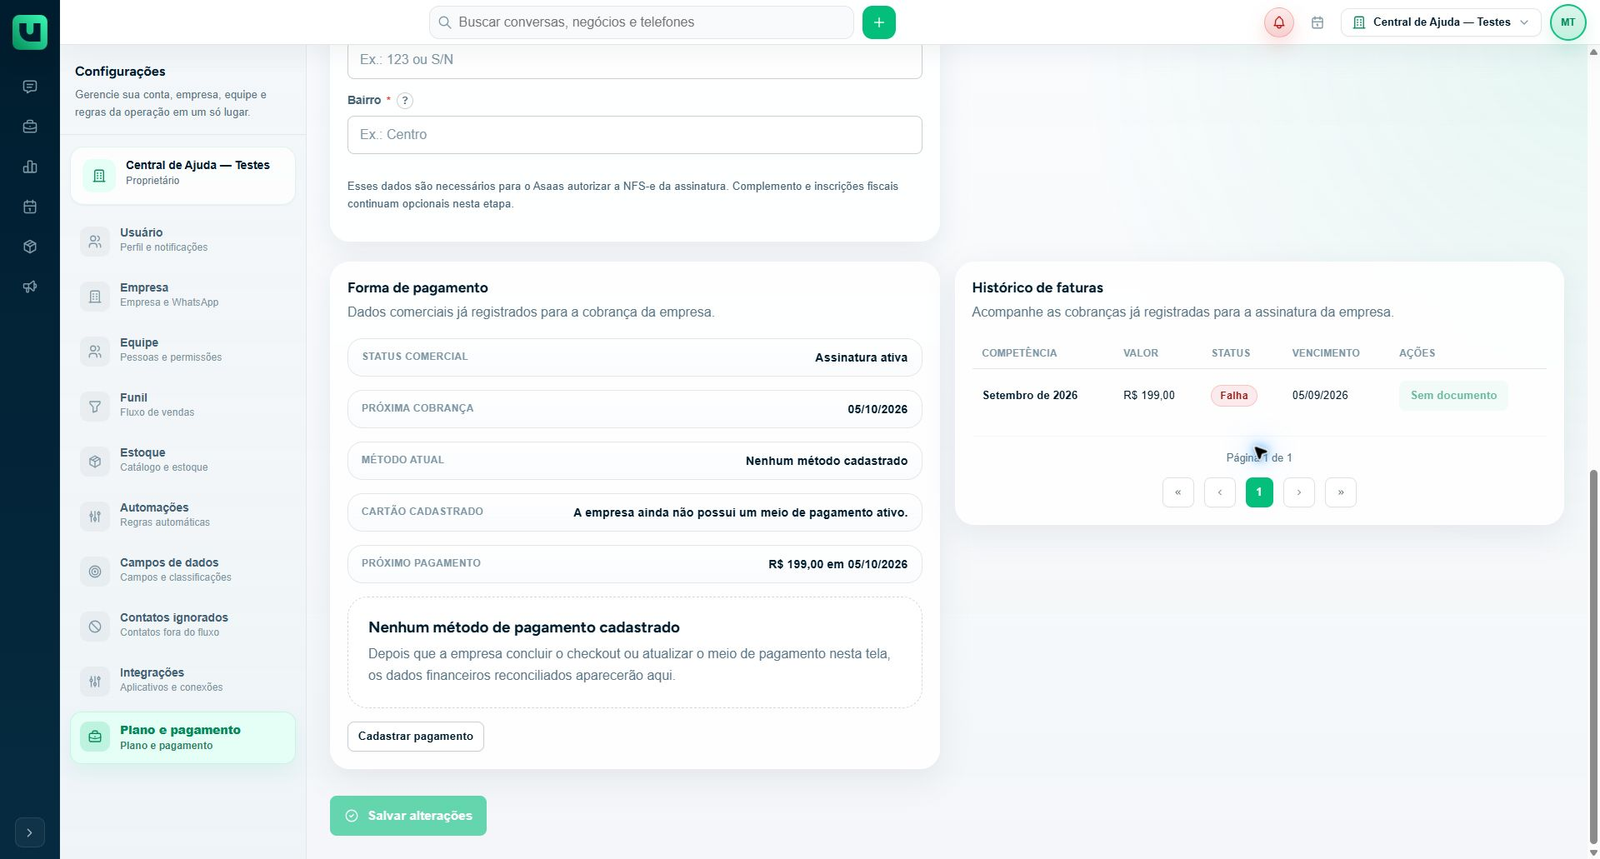Screen dimensions: 1600x859
Task: Click the Assinatura ativa status value
Action: click(861, 358)
